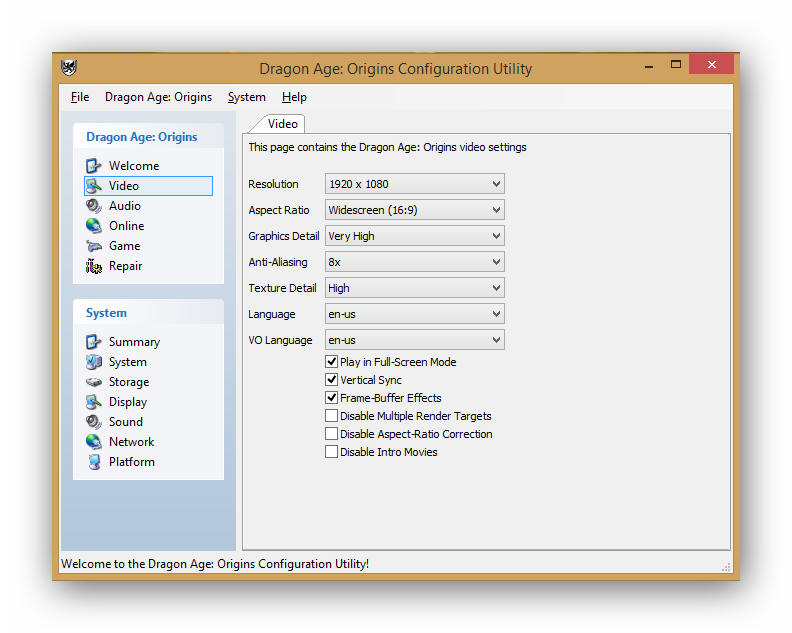Image resolution: width=792 pixels, height=633 pixels.
Task: Click the Platform icon
Action: click(x=93, y=462)
